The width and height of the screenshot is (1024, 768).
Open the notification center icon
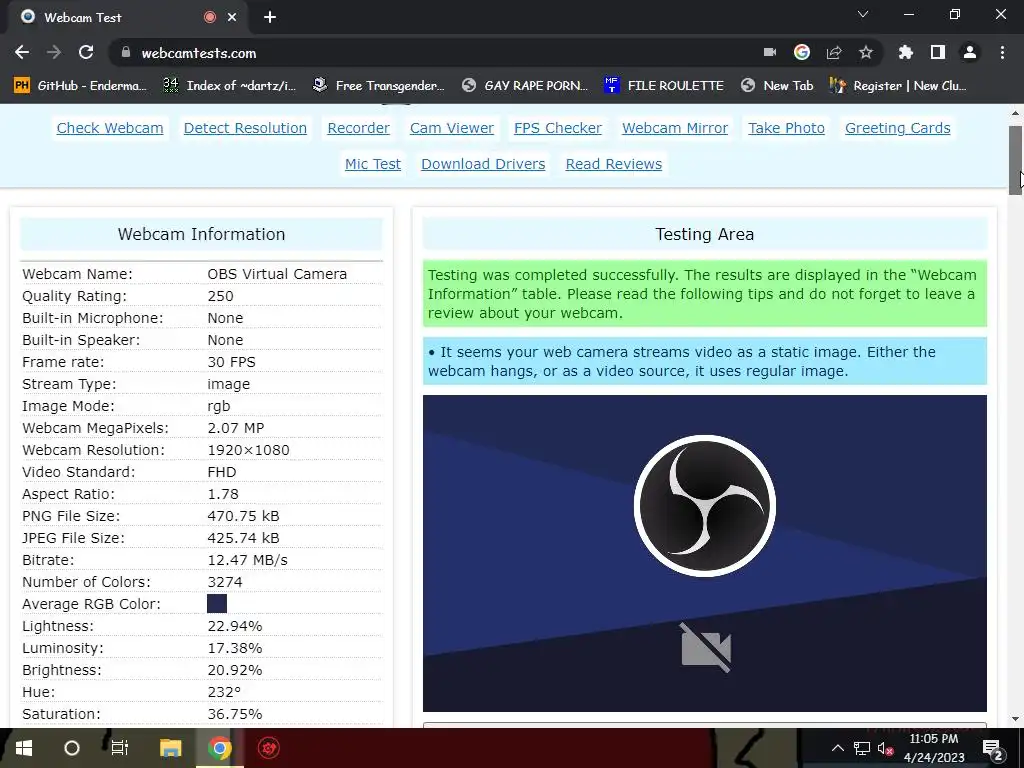tap(993, 748)
